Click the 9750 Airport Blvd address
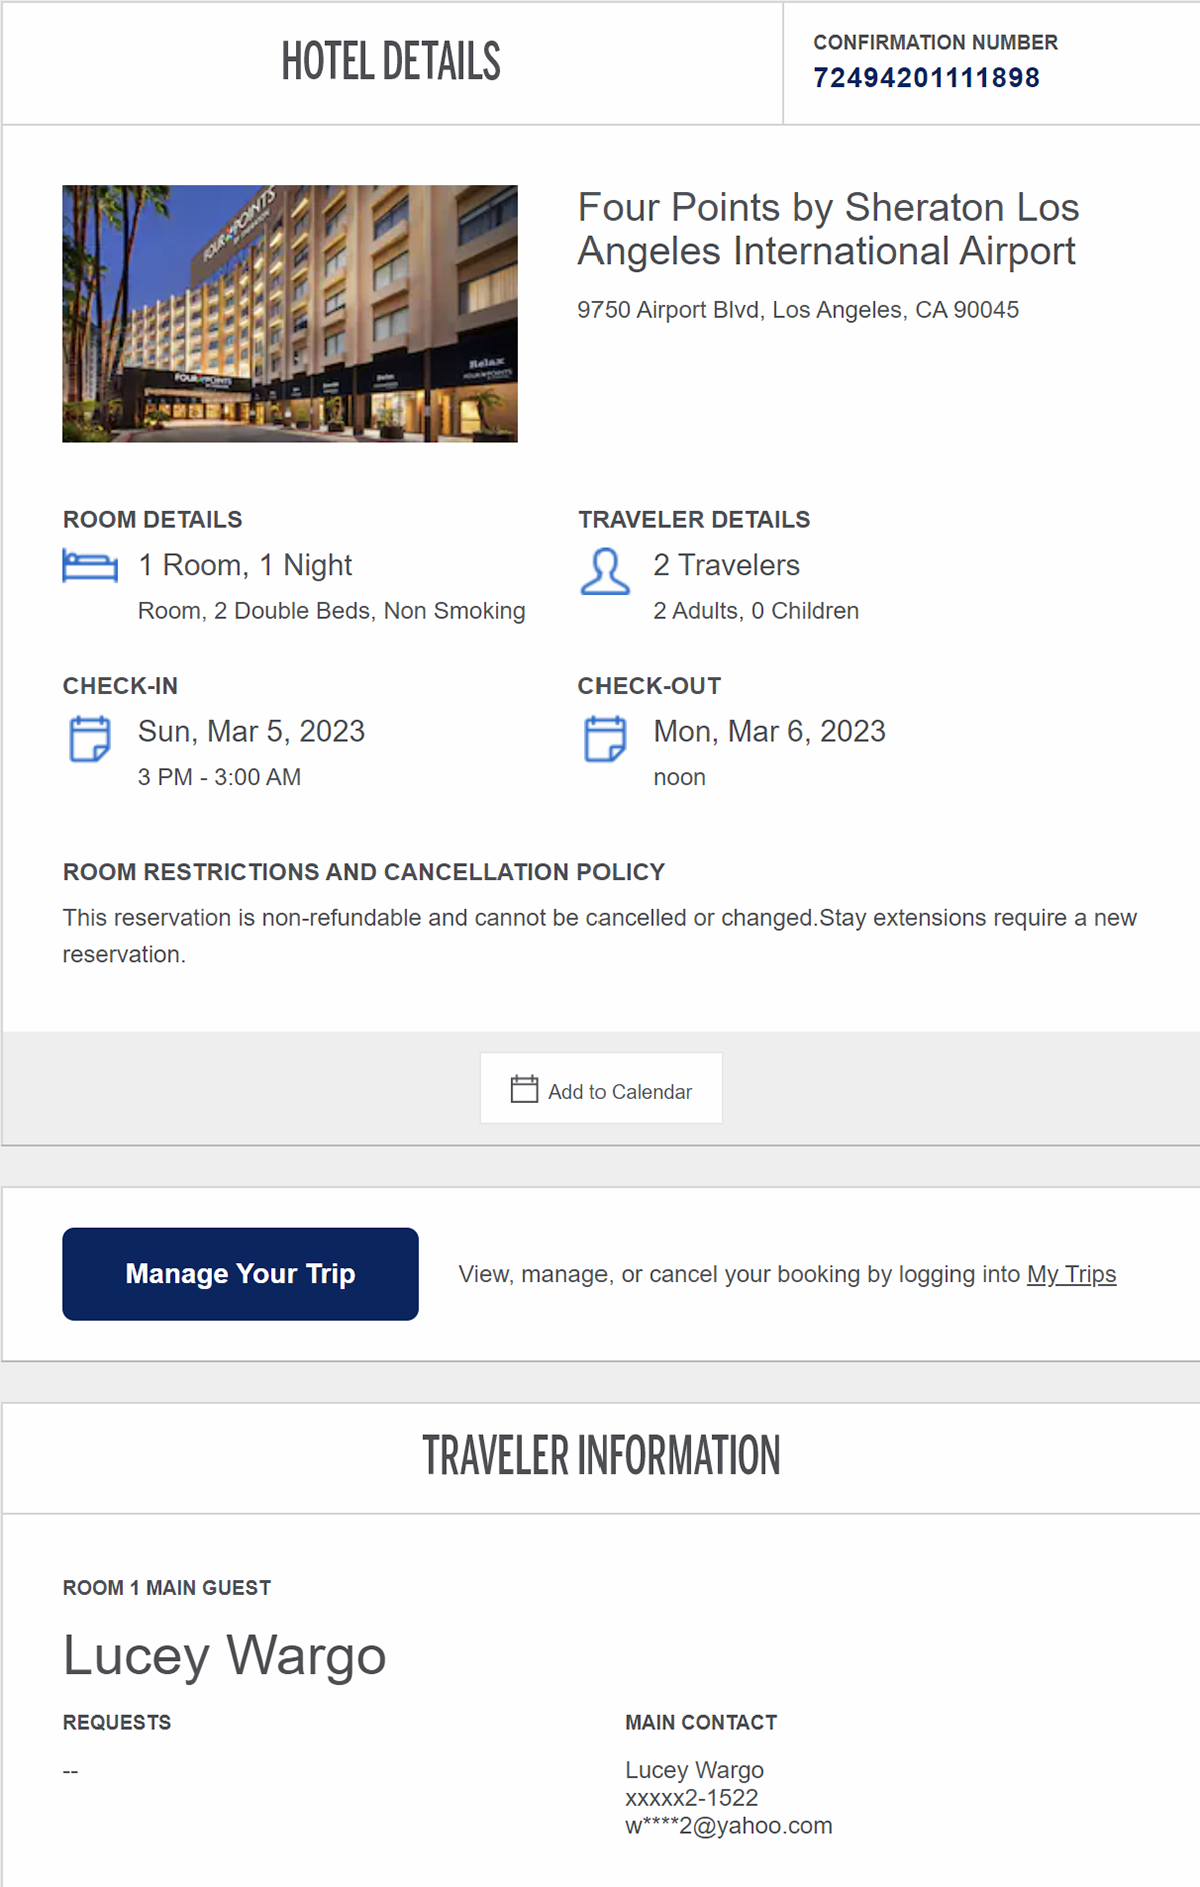The height and width of the screenshot is (1887, 1200). pos(798,310)
